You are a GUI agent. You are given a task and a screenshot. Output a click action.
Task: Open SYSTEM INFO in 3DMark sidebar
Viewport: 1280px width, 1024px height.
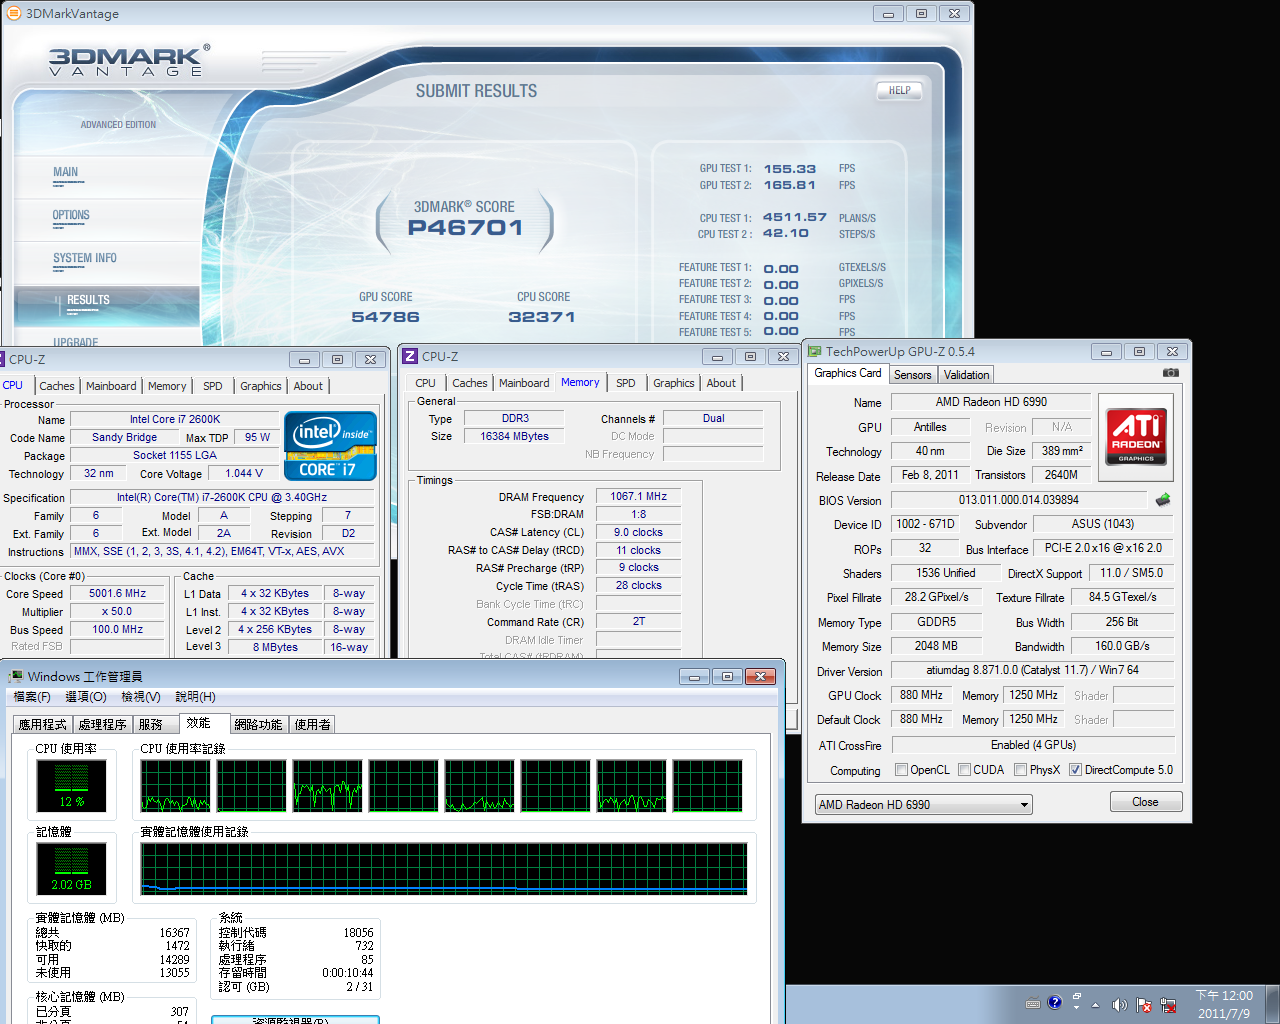click(85, 259)
